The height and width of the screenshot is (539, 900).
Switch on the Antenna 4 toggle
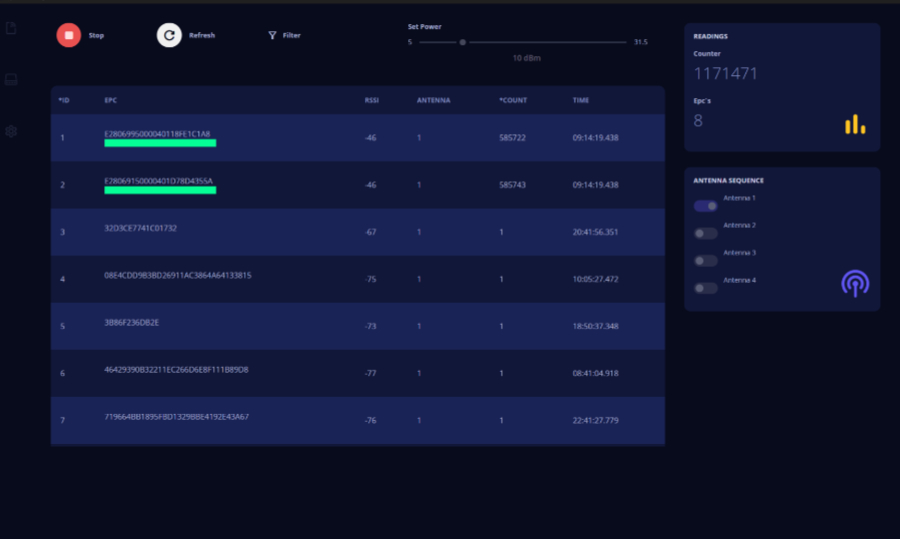click(x=706, y=288)
